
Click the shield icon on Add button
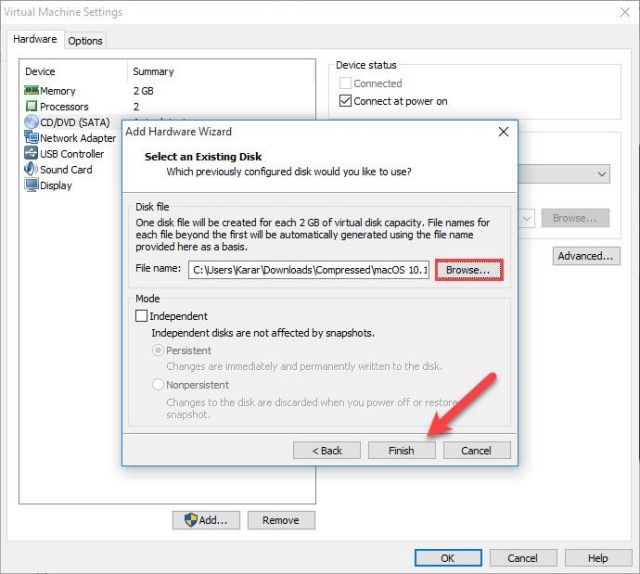(x=191, y=520)
